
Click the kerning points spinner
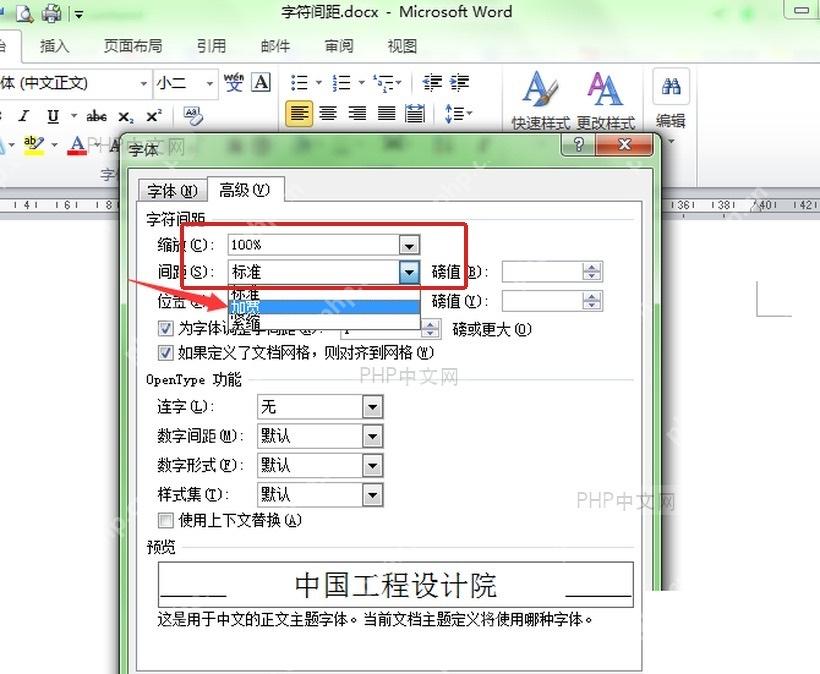pos(430,329)
